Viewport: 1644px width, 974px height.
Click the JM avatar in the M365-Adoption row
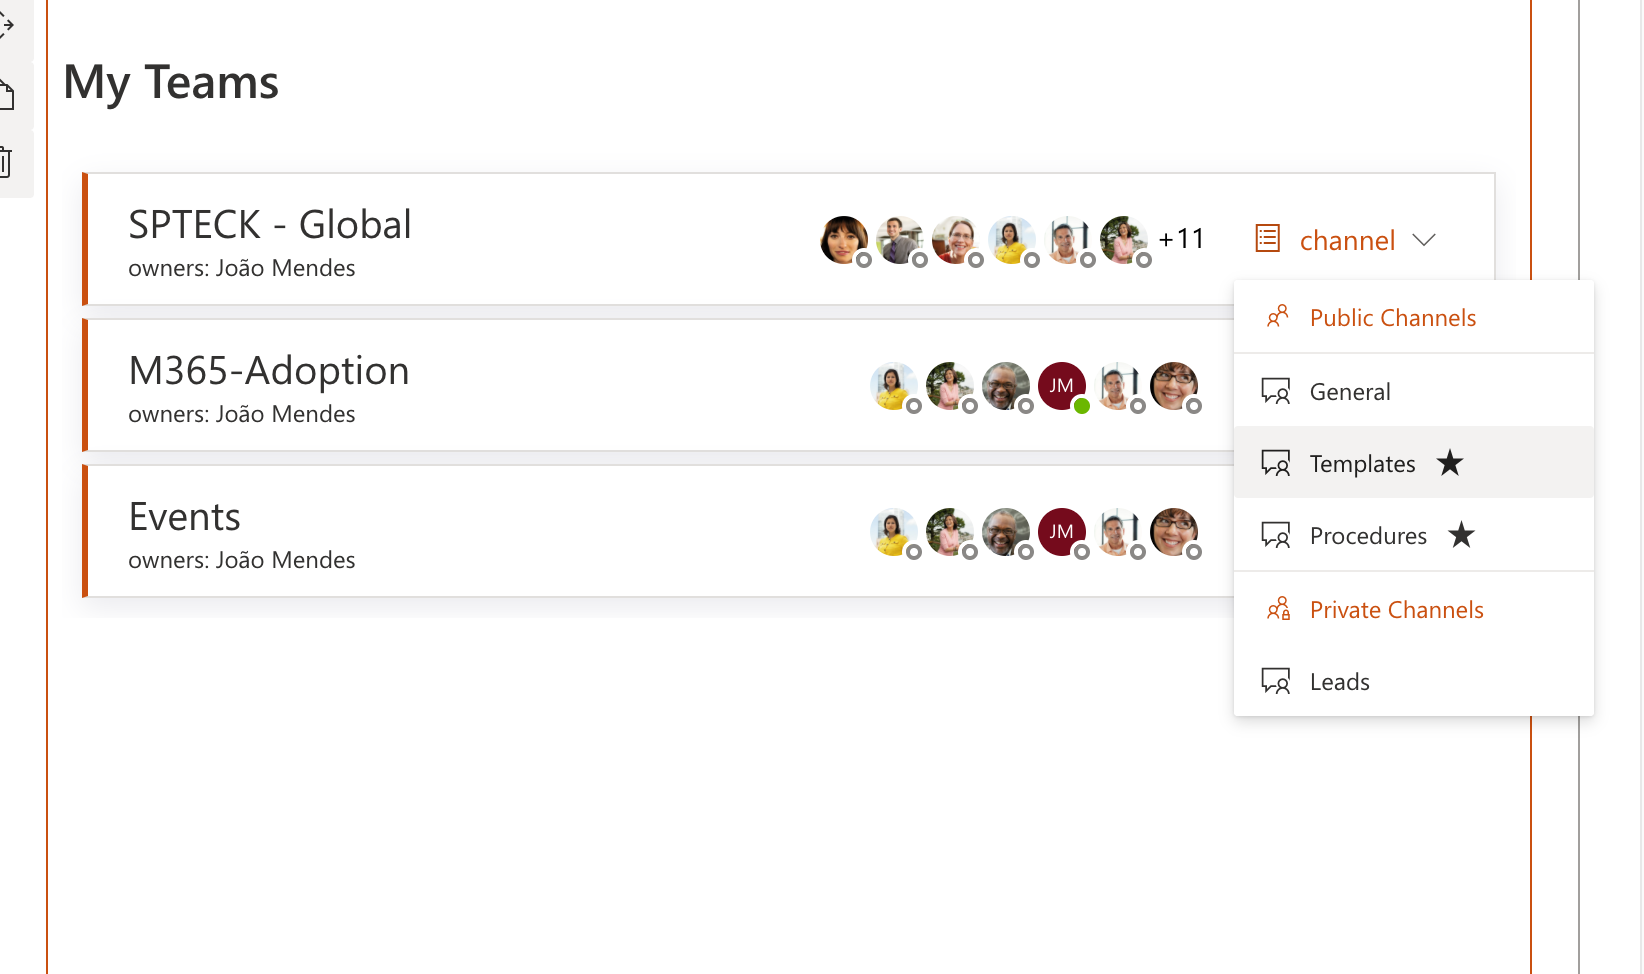tap(1062, 386)
